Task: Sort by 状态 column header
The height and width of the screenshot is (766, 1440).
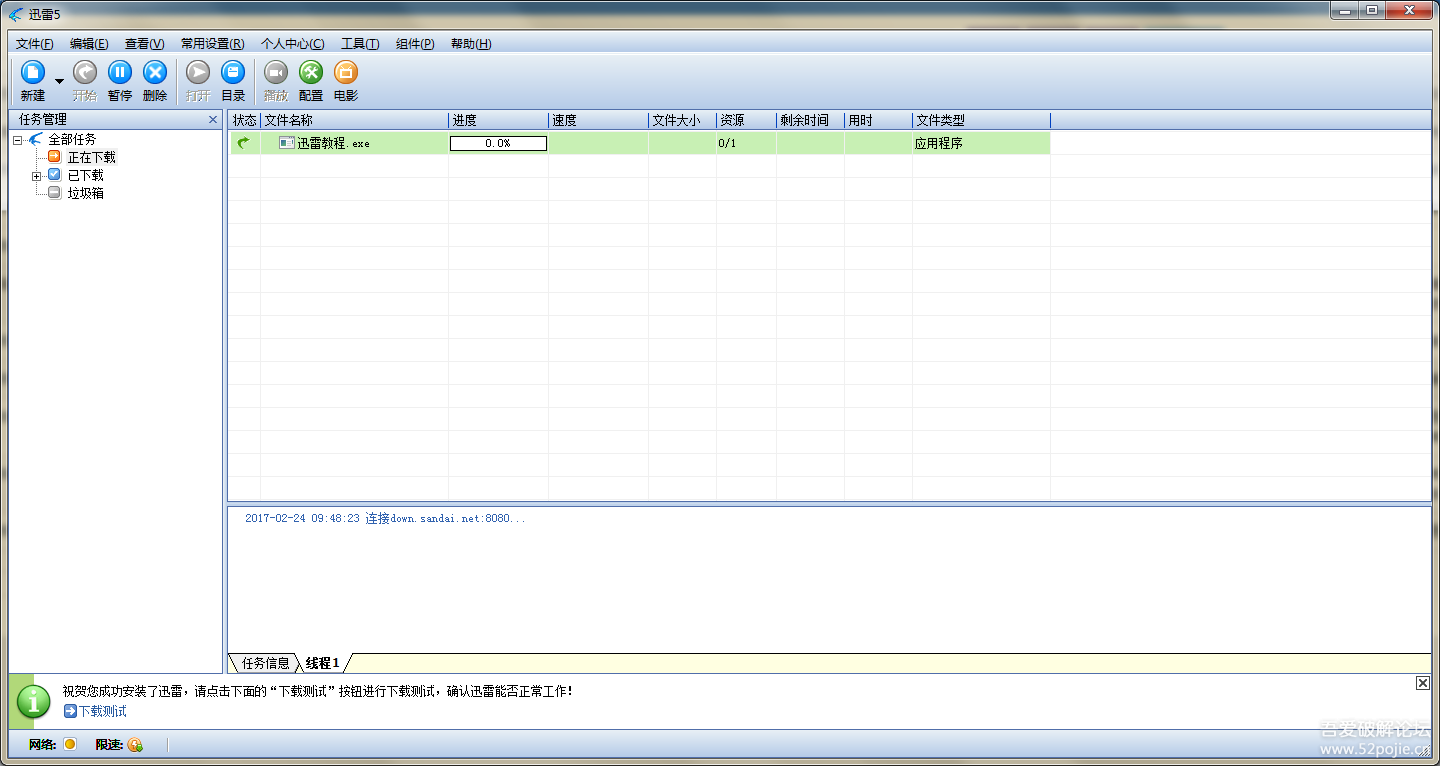Action: 244,120
